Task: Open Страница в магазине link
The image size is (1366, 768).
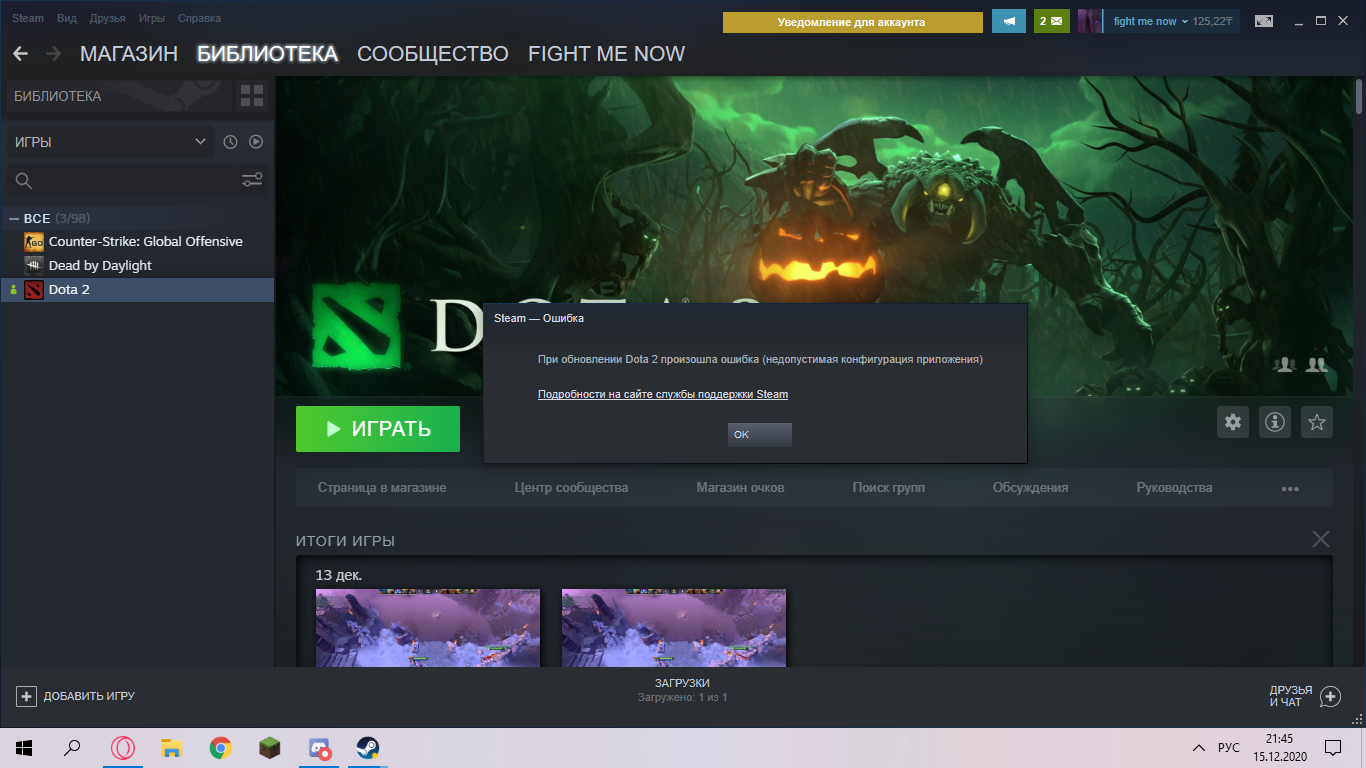Action: point(382,488)
